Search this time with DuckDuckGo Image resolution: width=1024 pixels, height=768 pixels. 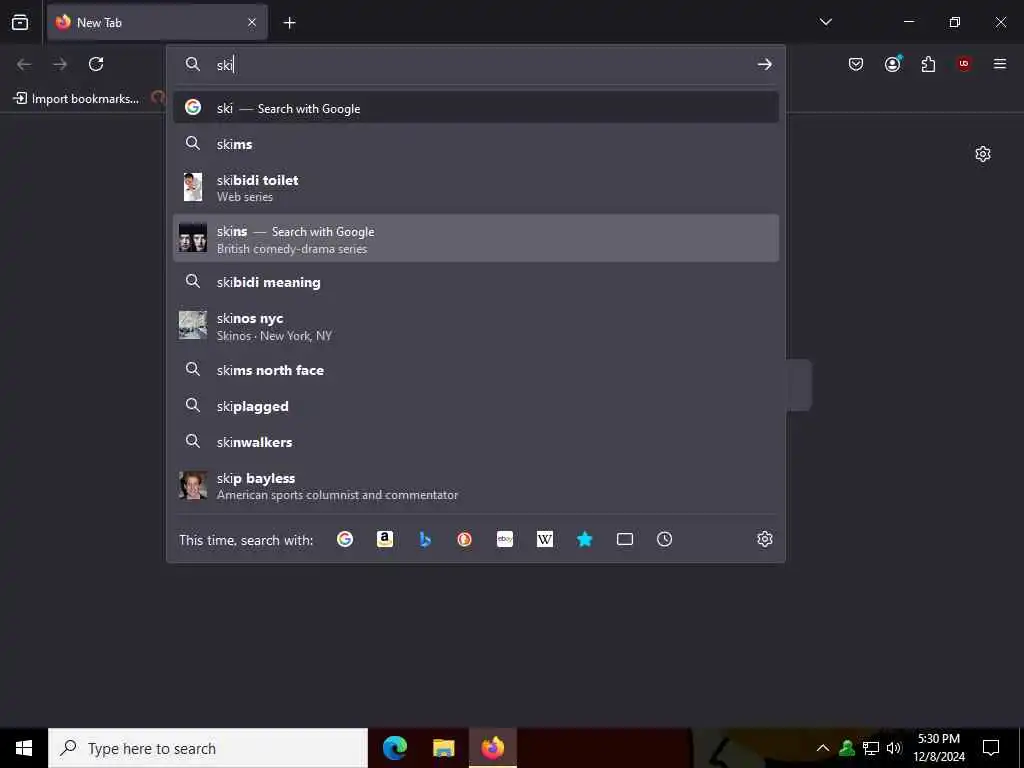(x=464, y=539)
